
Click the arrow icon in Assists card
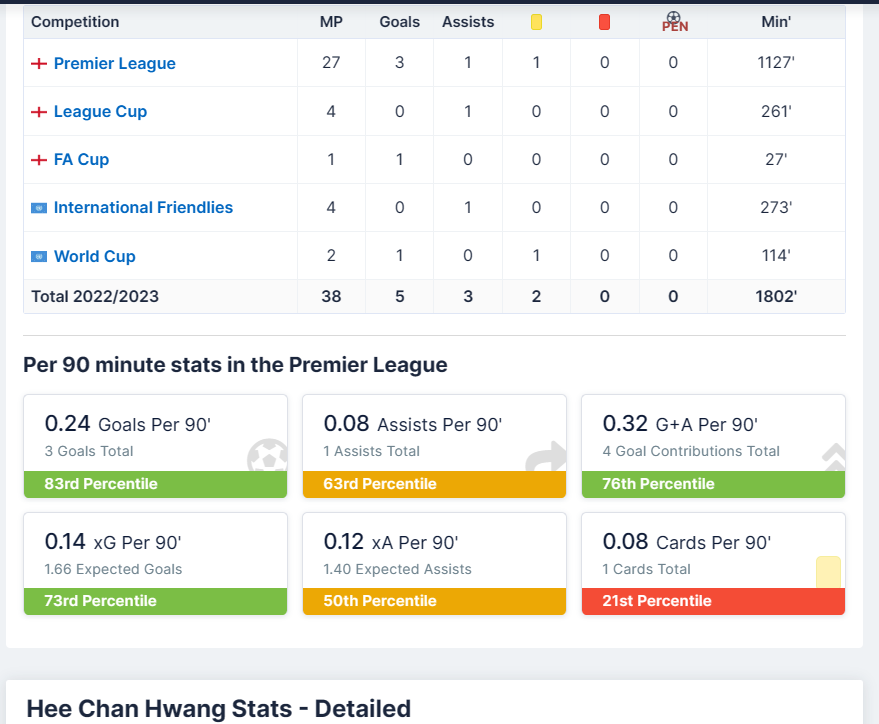(x=545, y=457)
